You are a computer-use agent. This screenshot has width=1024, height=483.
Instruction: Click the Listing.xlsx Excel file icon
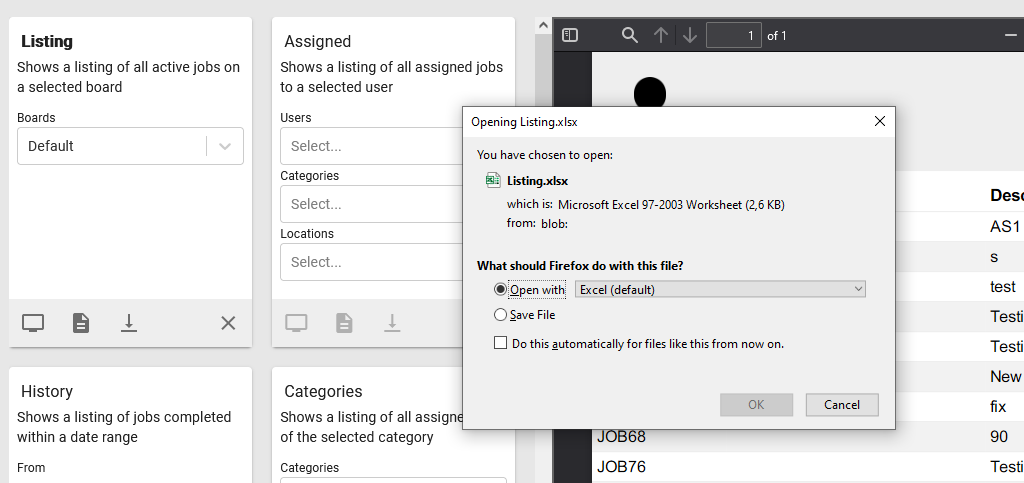click(x=494, y=181)
